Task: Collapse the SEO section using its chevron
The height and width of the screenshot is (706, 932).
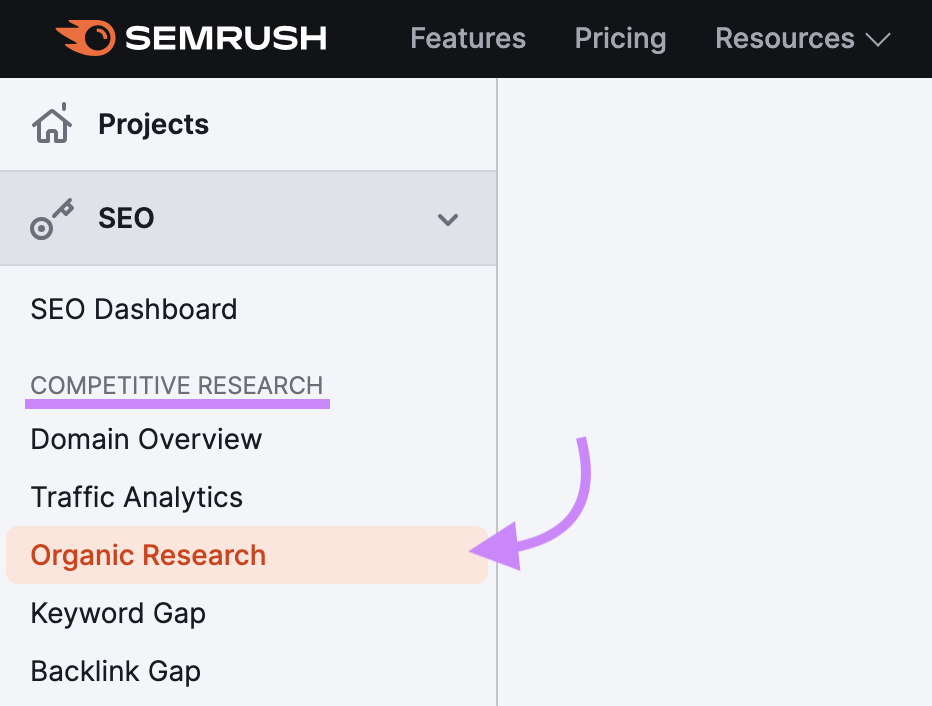Action: (x=448, y=219)
